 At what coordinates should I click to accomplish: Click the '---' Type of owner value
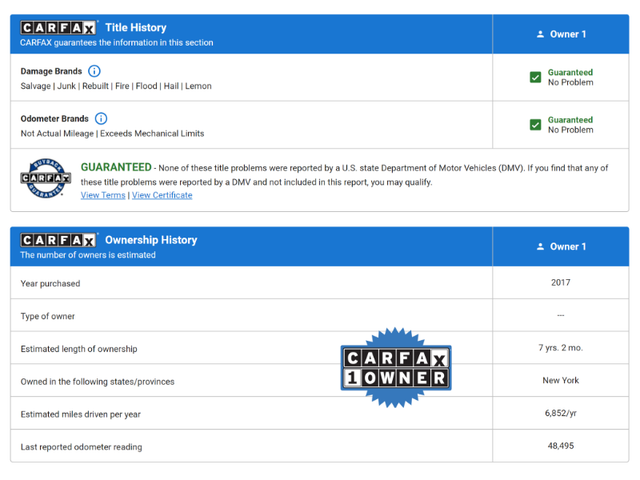pyautogui.click(x=561, y=315)
